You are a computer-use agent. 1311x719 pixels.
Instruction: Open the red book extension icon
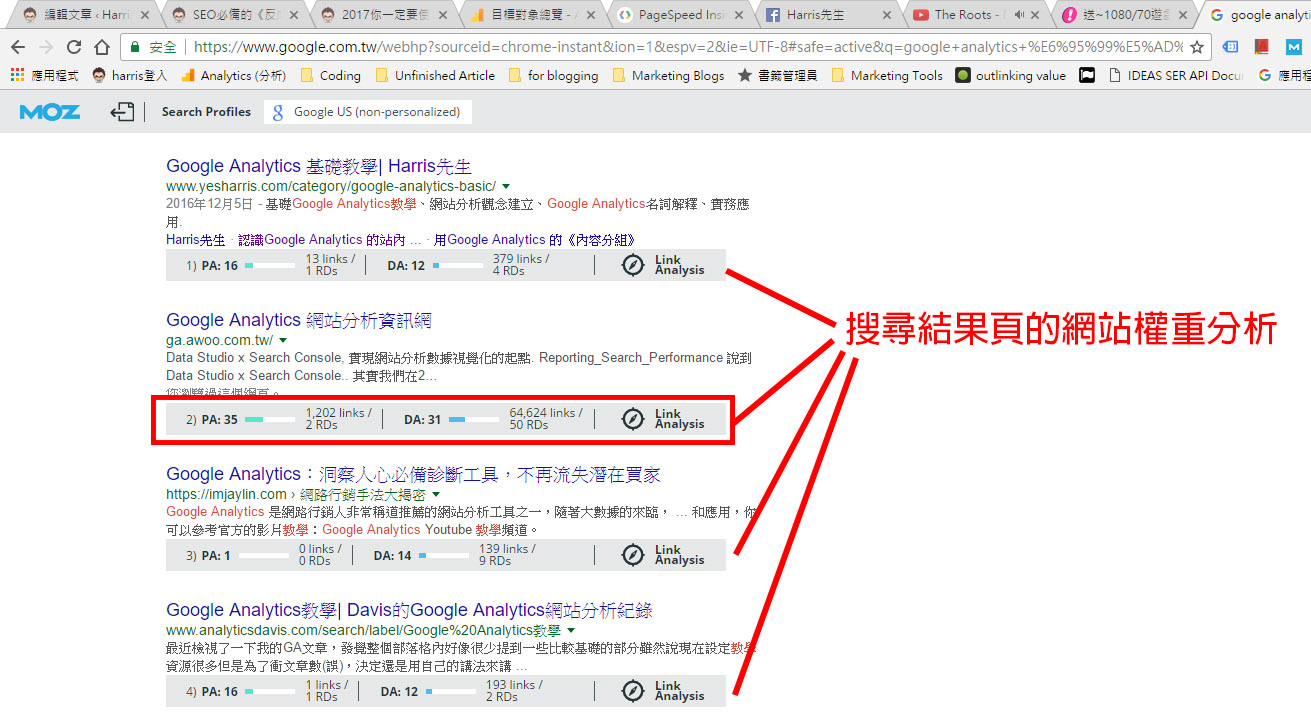point(1261,47)
